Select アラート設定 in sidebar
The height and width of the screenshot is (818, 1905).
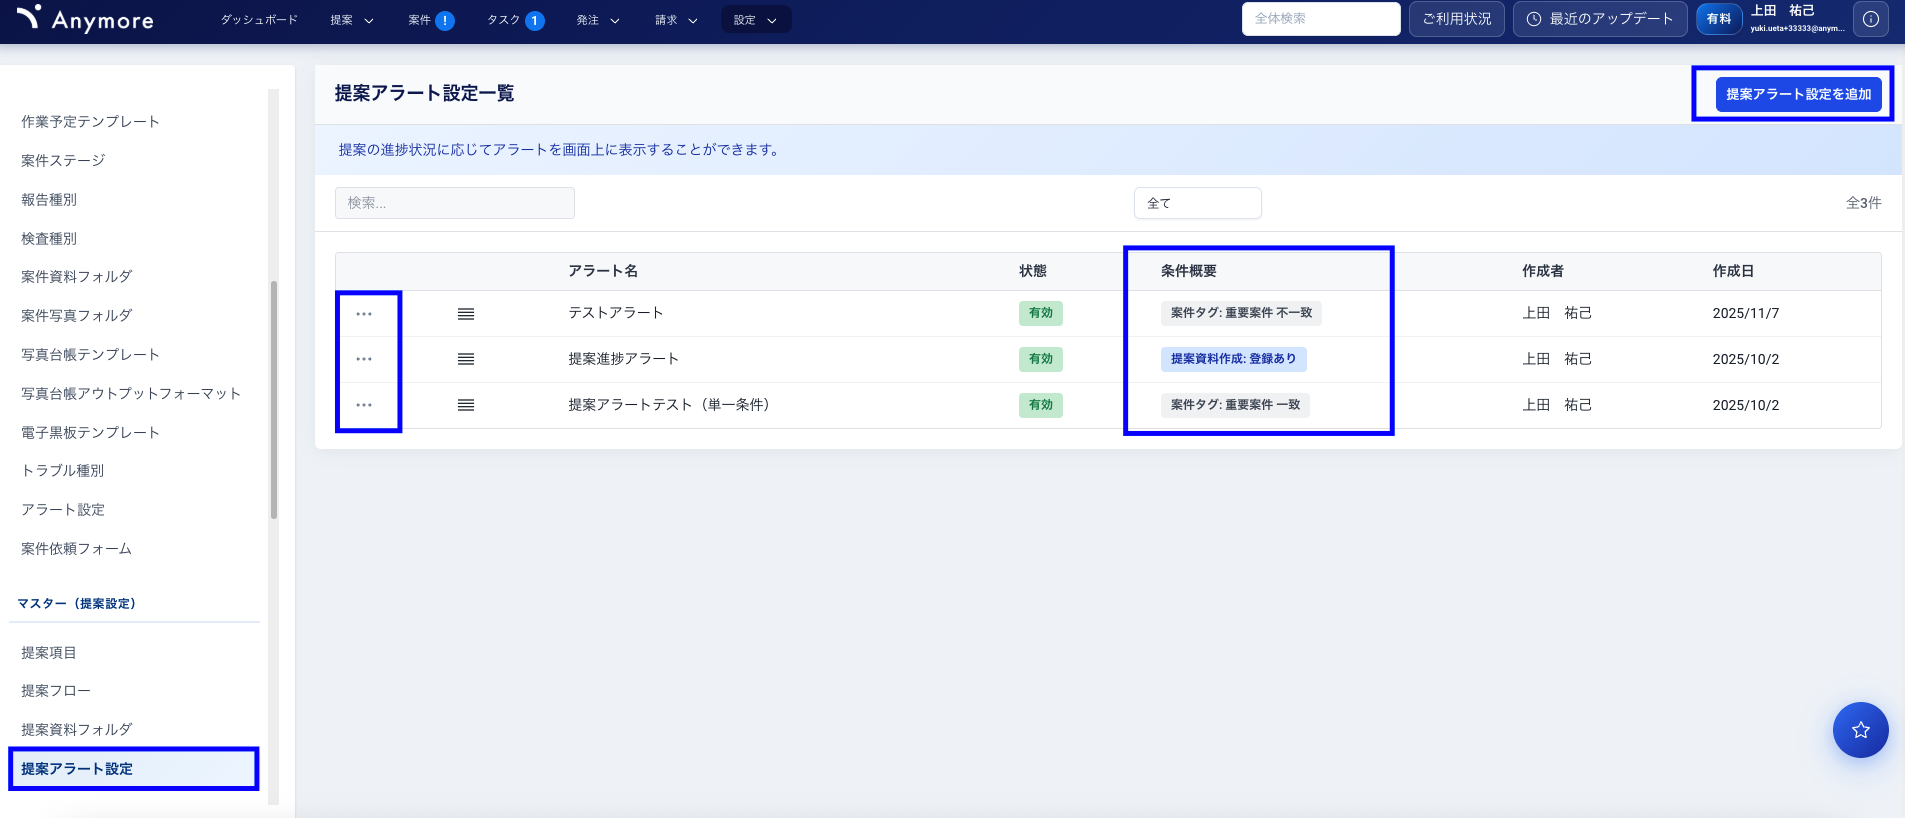point(63,510)
